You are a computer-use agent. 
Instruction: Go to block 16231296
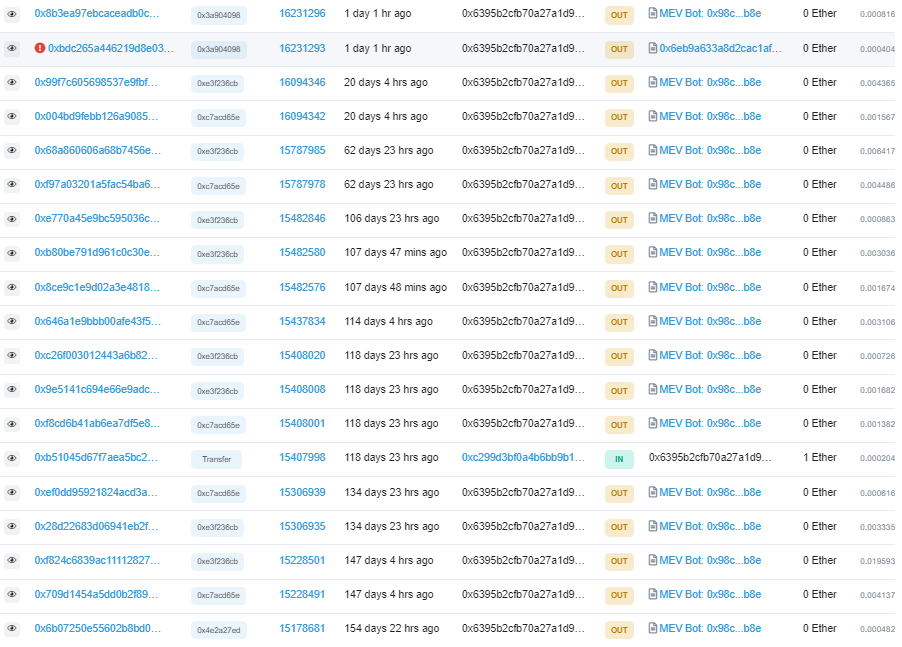point(302,13)
